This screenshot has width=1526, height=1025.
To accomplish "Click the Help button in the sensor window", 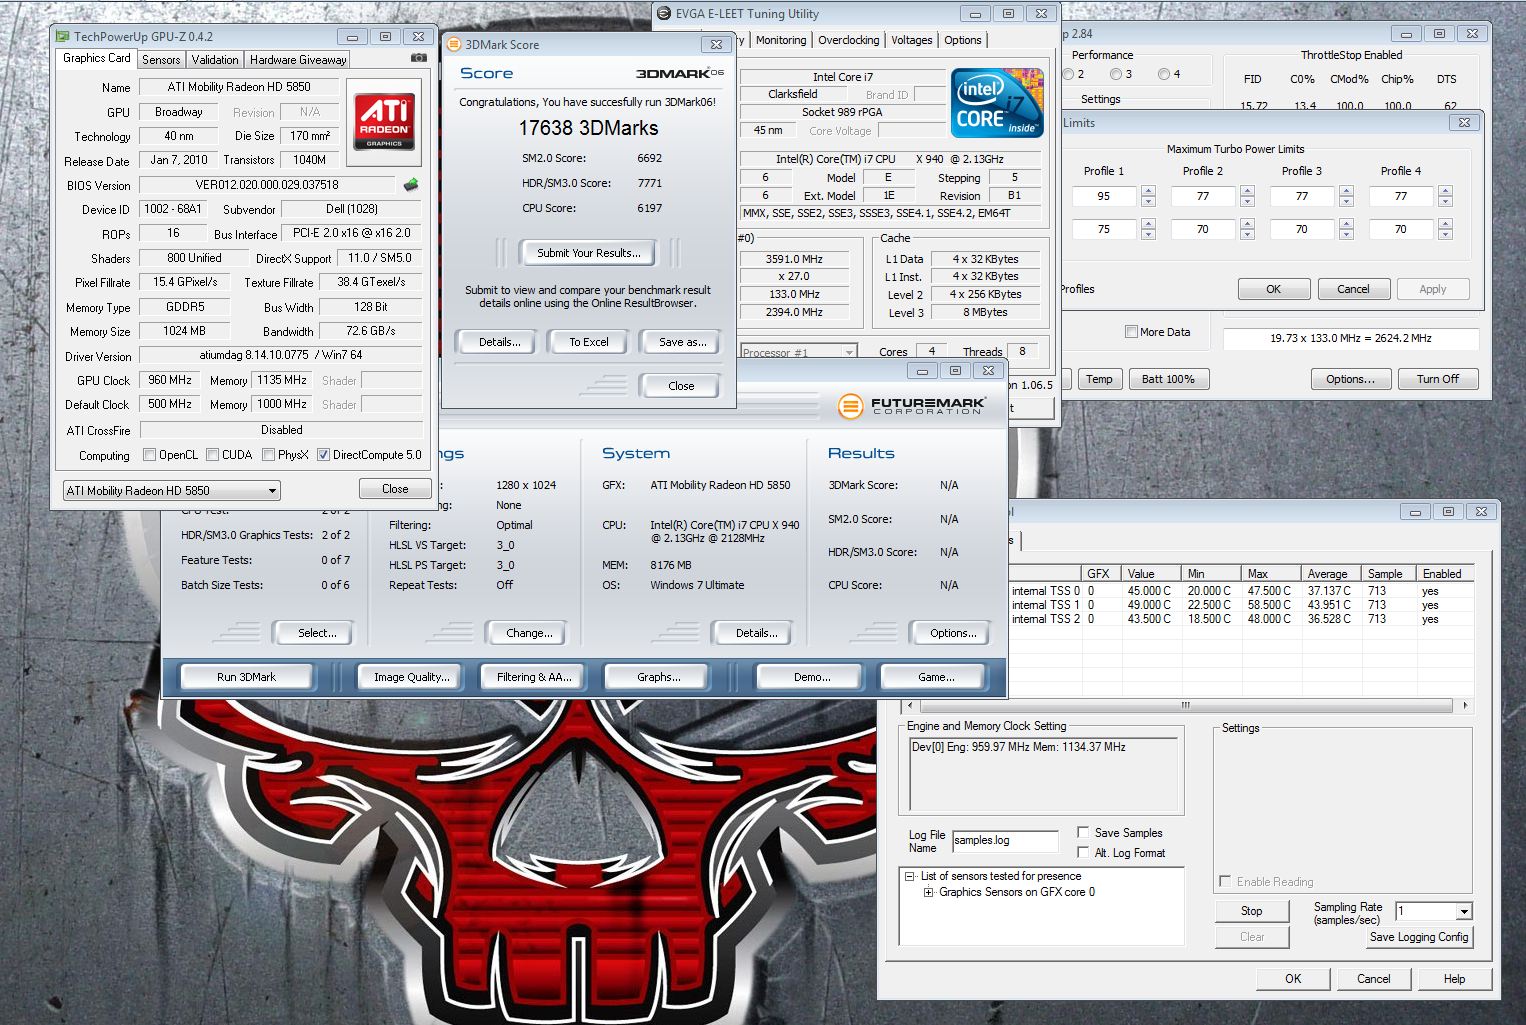I will coord(1454,979).
